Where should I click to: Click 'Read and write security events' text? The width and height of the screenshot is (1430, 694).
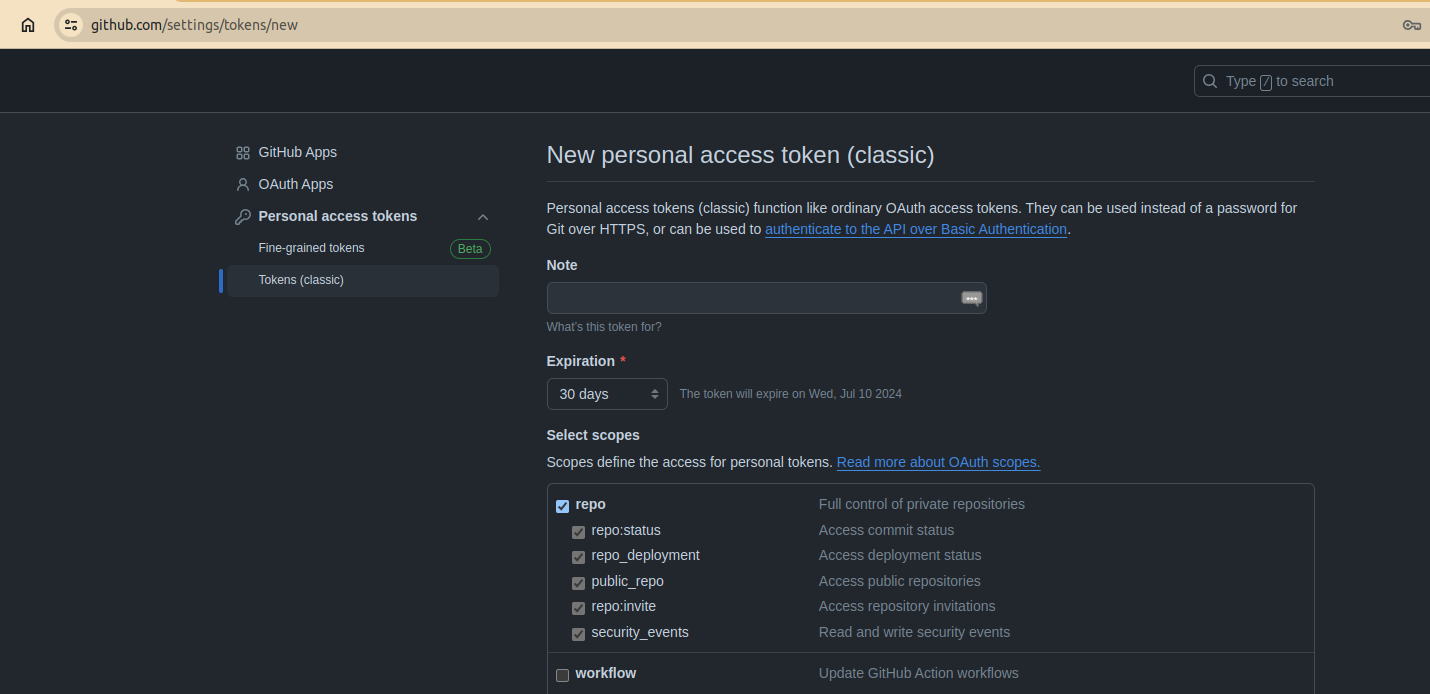coord(914,632)
